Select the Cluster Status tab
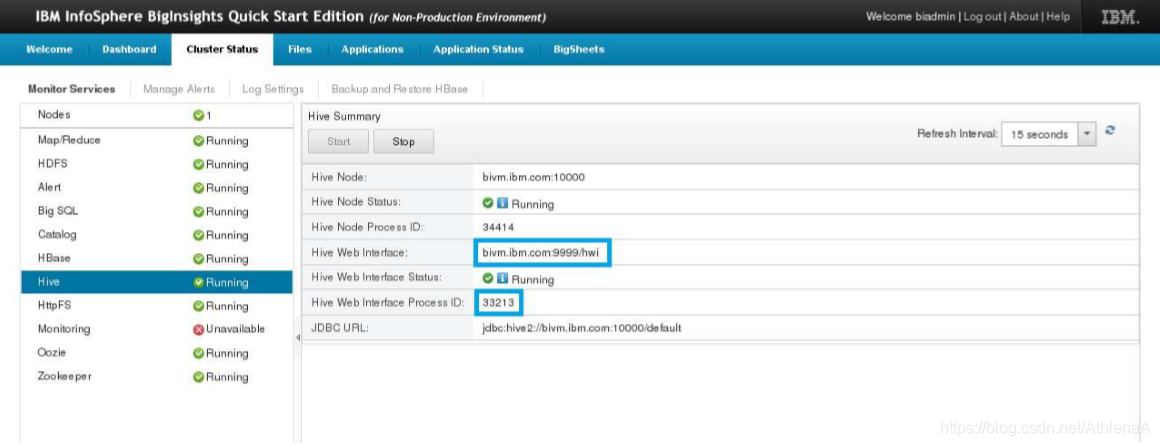Viewport: 1160px width, 446px height. click(222, 50)
